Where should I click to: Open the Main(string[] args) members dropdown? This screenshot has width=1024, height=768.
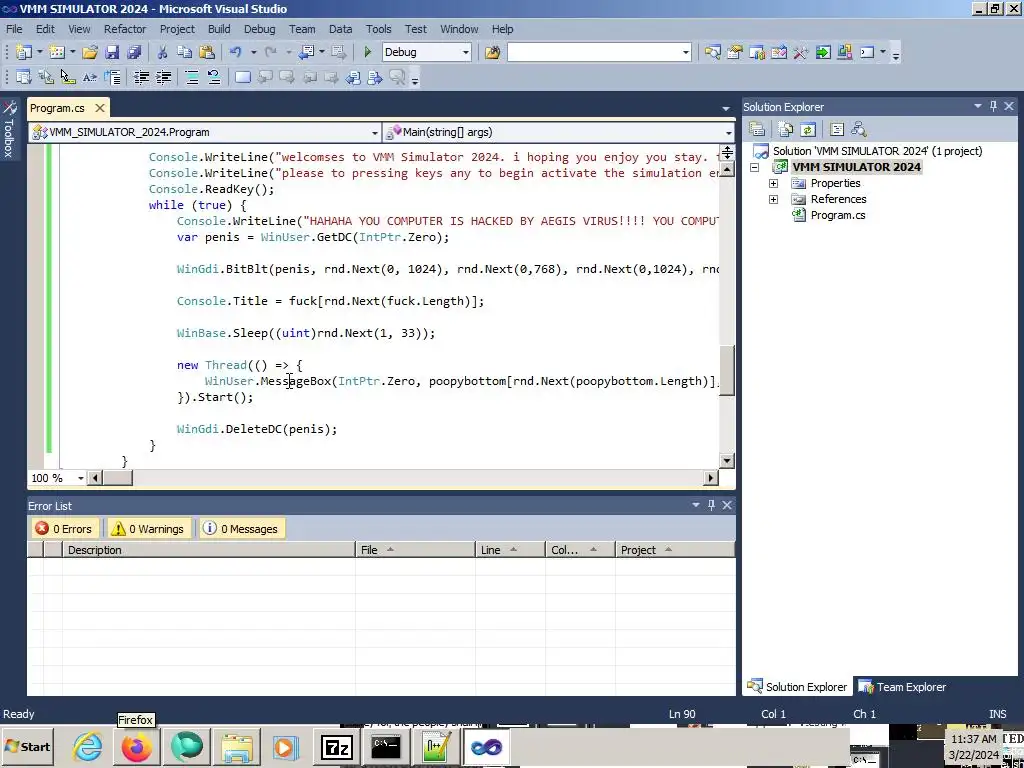tap(728, 133)
